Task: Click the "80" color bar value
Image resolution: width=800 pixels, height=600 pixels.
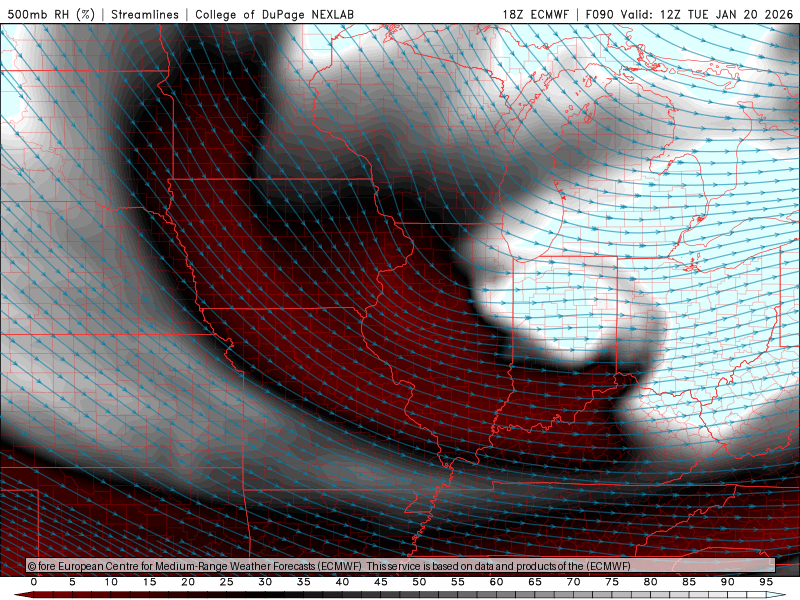Action: [x=650, y=582]
